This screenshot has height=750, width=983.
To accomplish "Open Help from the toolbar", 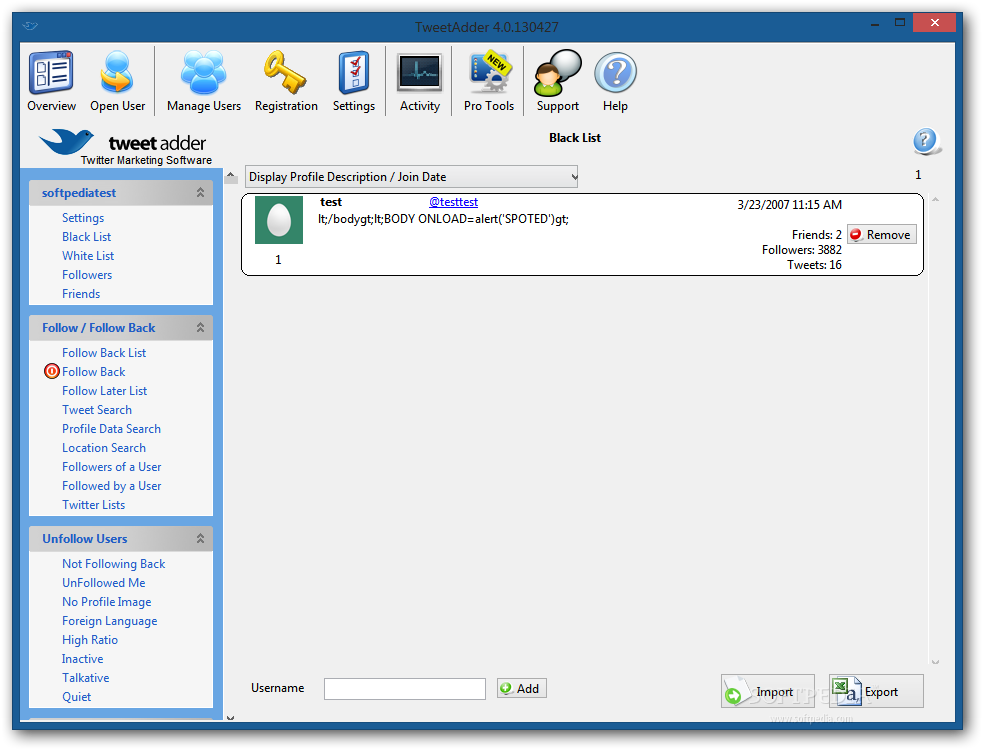I will tap(615, 82).
